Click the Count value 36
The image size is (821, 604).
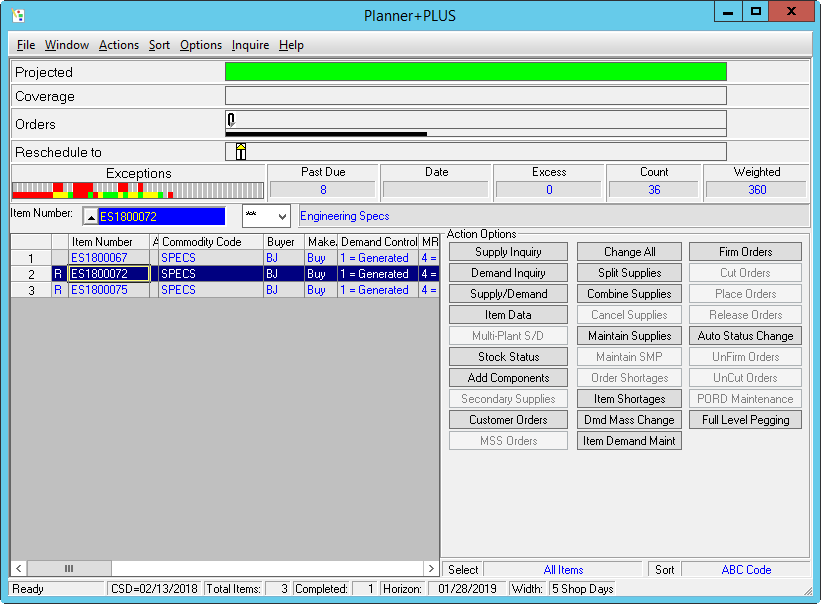[654, 189]
